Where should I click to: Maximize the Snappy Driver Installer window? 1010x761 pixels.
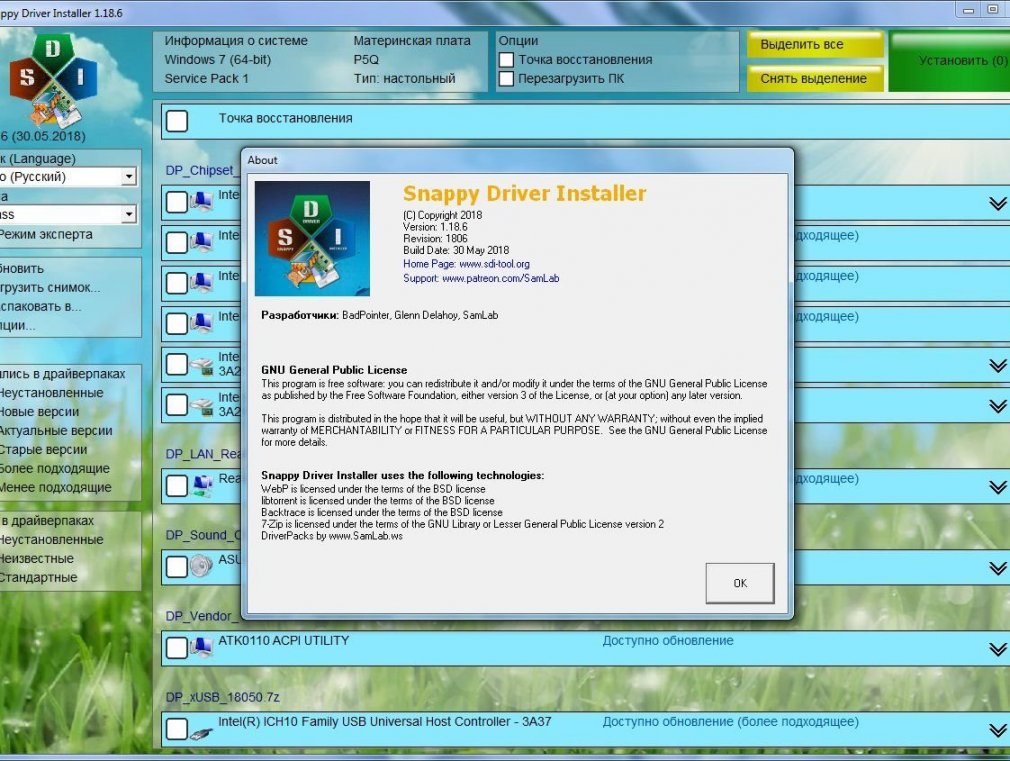[993, 10]
